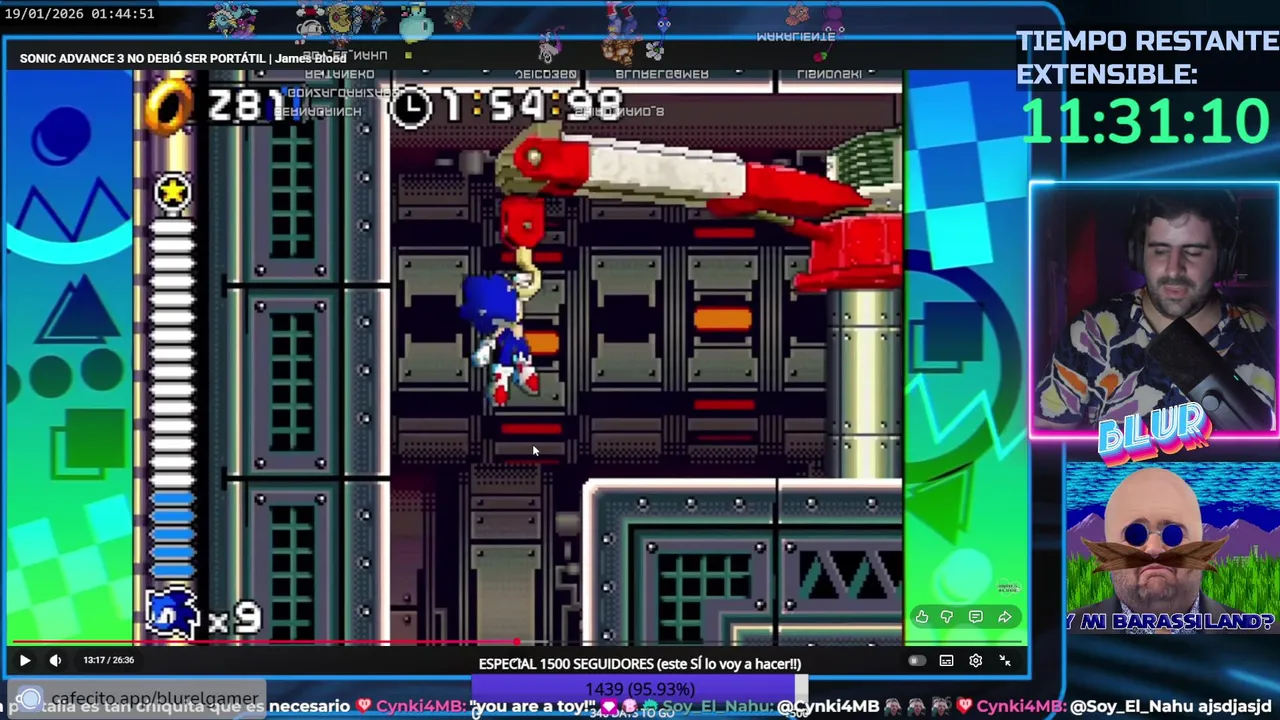Screen dimensions: 1280x720
Task: Click the date and time 19/01/2026 01:44:51
Action: 80,14
